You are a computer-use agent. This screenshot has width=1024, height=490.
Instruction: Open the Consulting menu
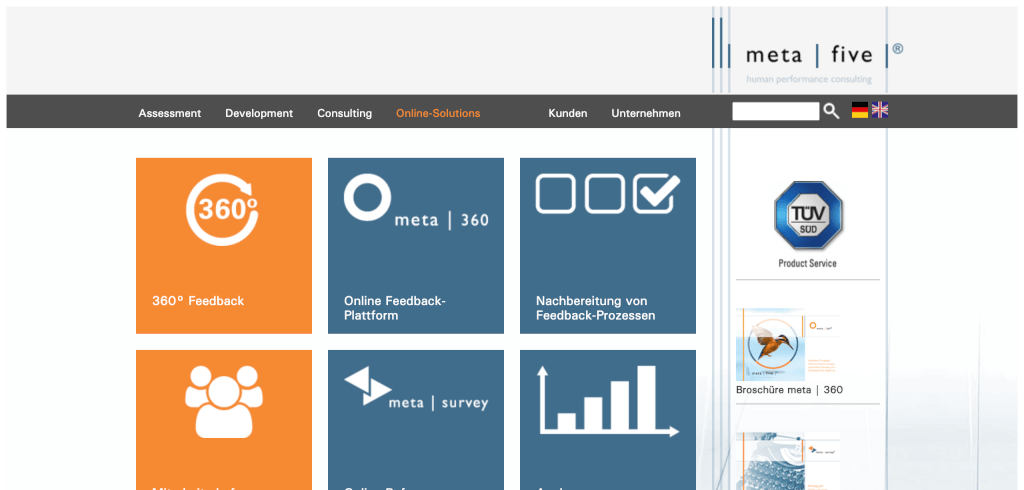345,113
